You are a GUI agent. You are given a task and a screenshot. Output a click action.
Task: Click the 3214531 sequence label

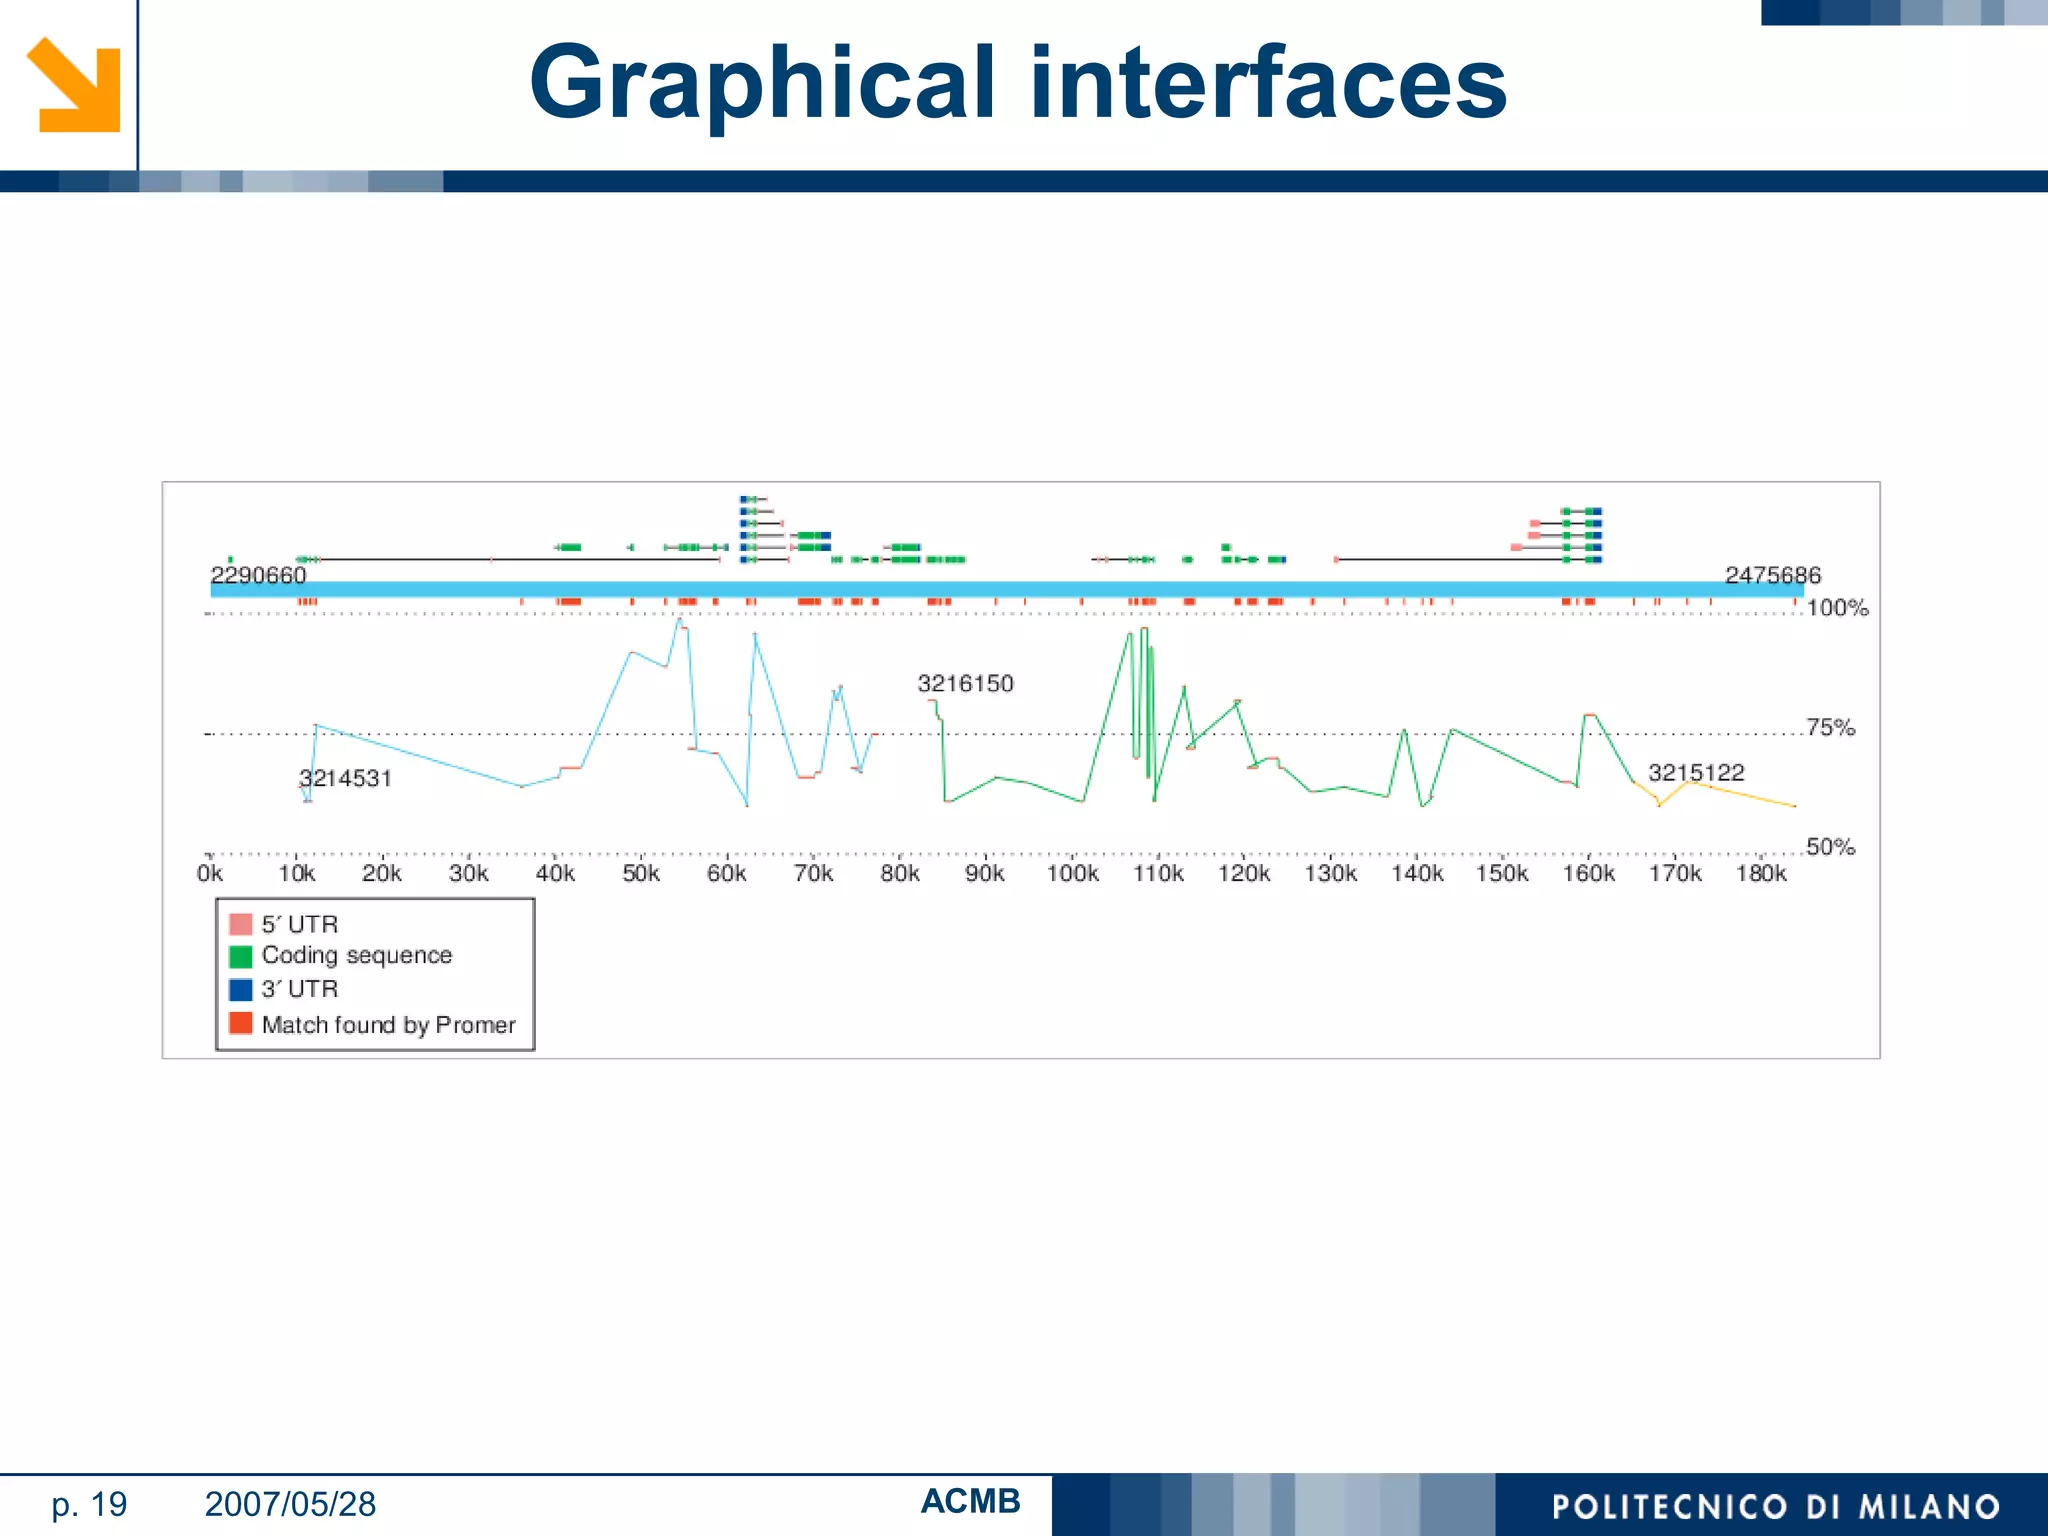tap(345, 778)
